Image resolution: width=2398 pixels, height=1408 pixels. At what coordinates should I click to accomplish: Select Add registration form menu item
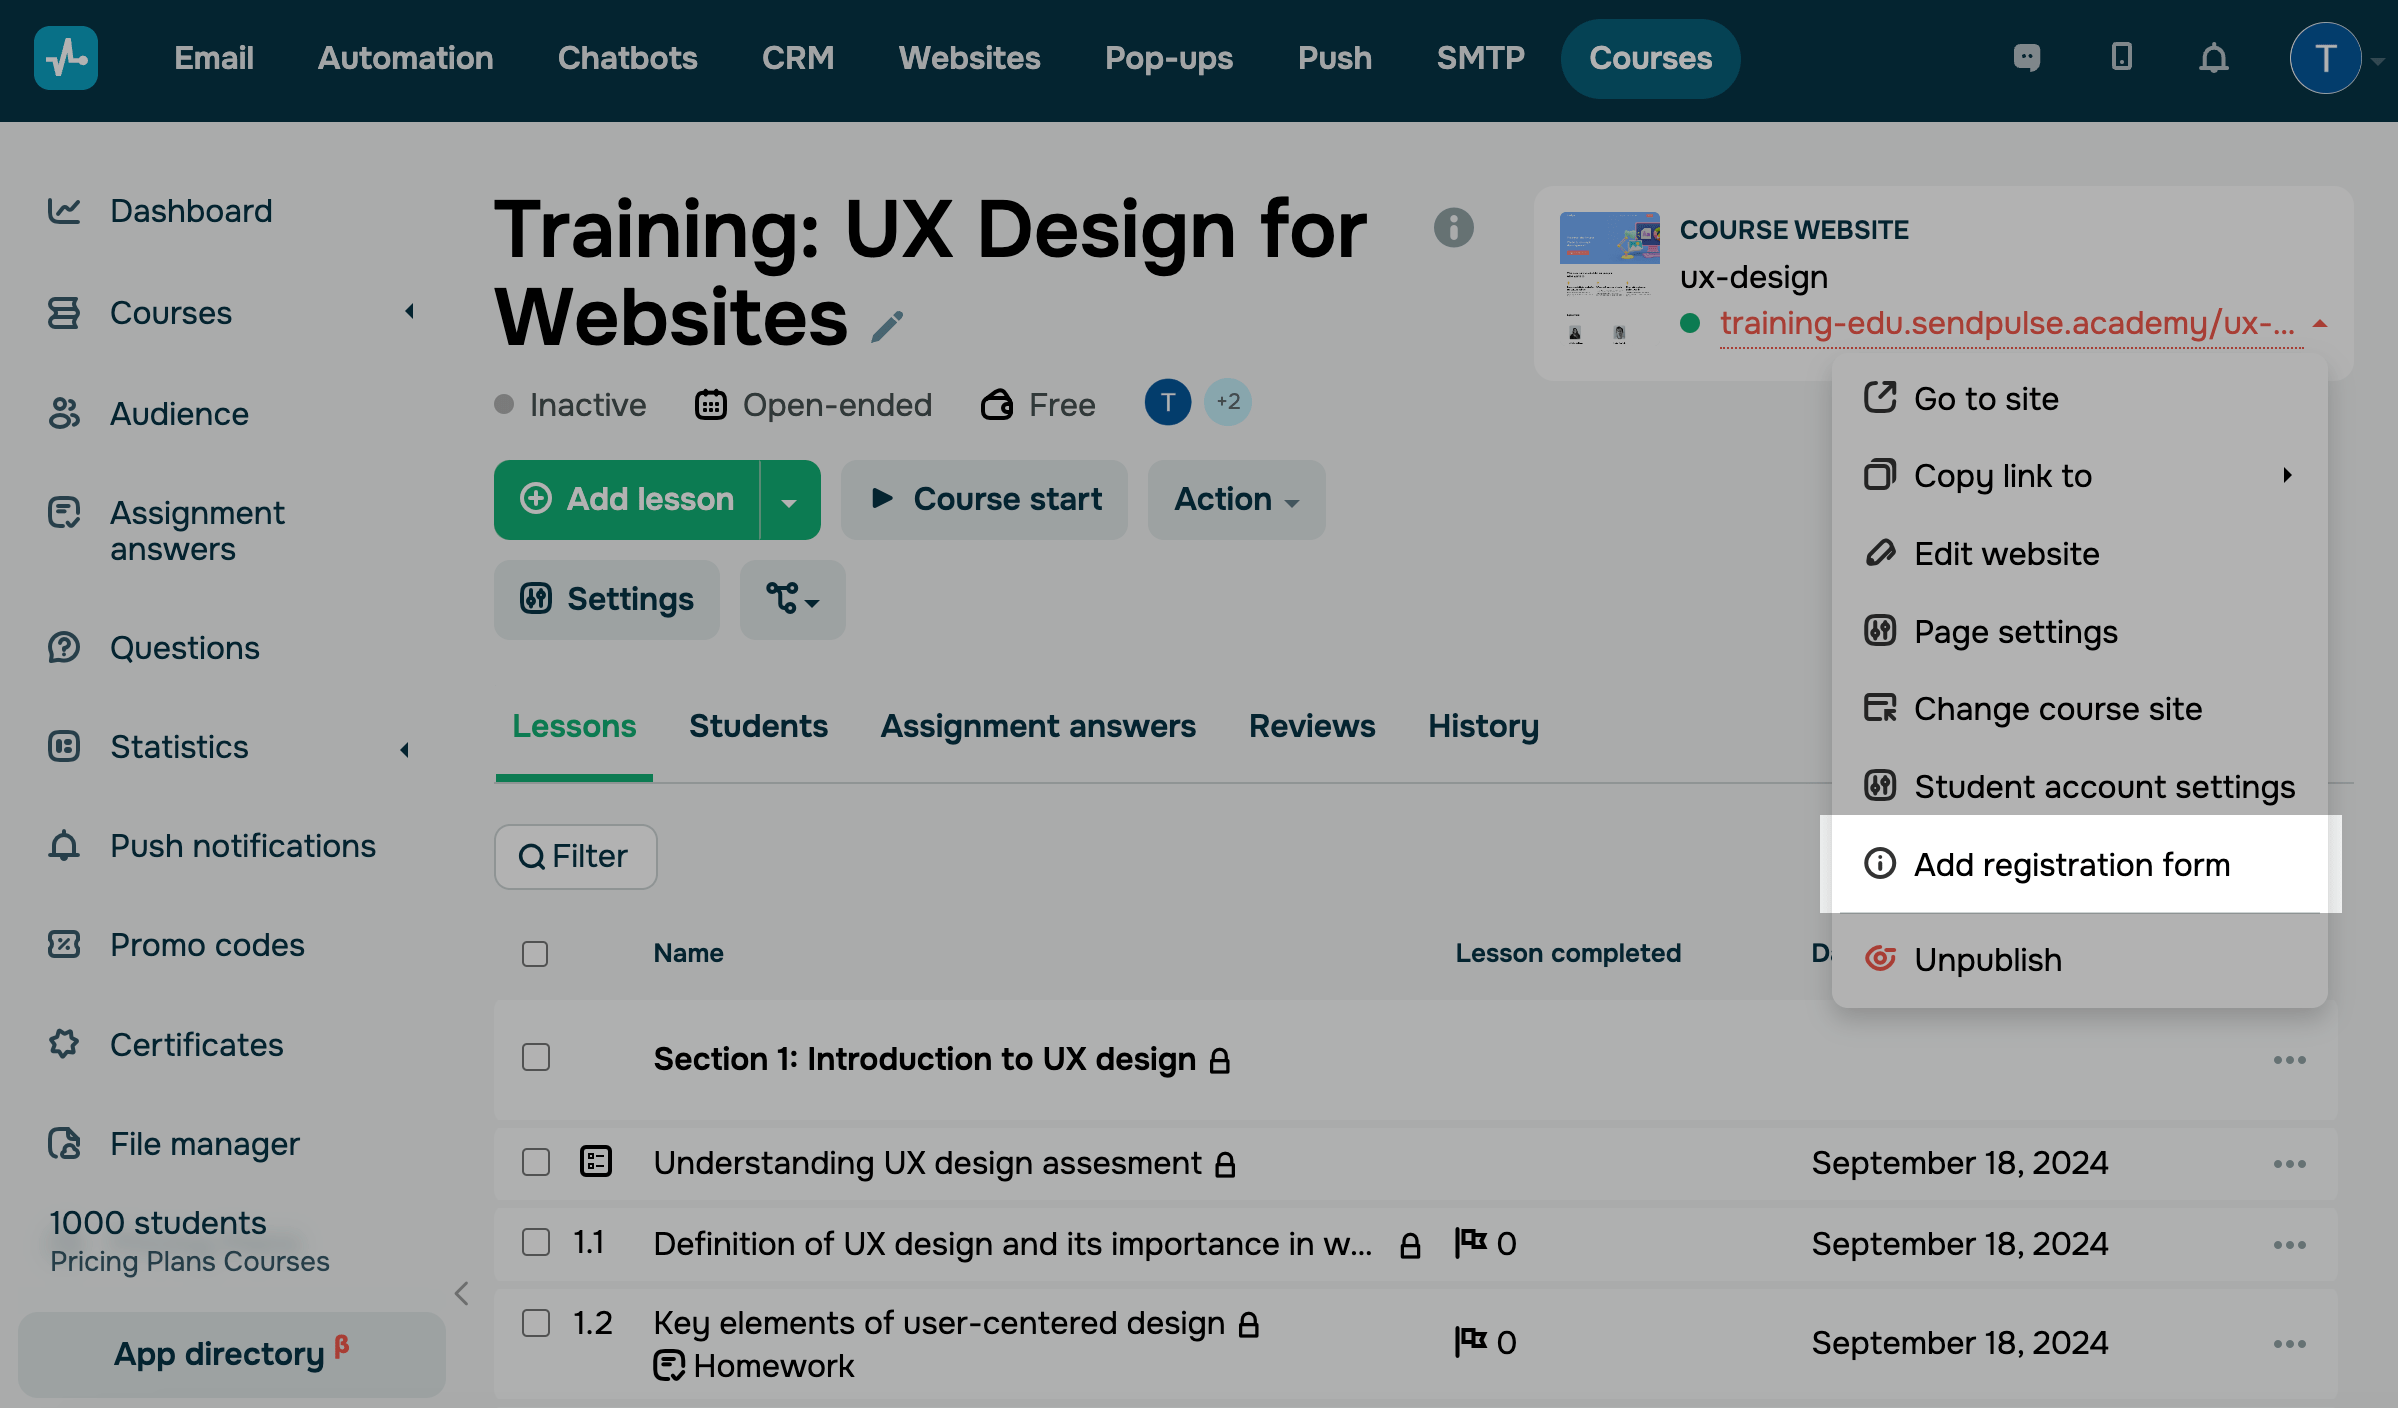point(2071,864)
